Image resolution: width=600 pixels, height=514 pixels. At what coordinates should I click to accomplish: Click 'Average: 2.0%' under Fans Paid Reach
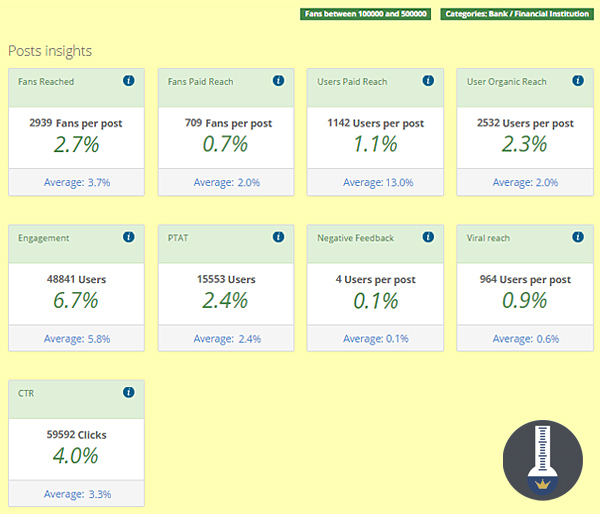(227, 183)
